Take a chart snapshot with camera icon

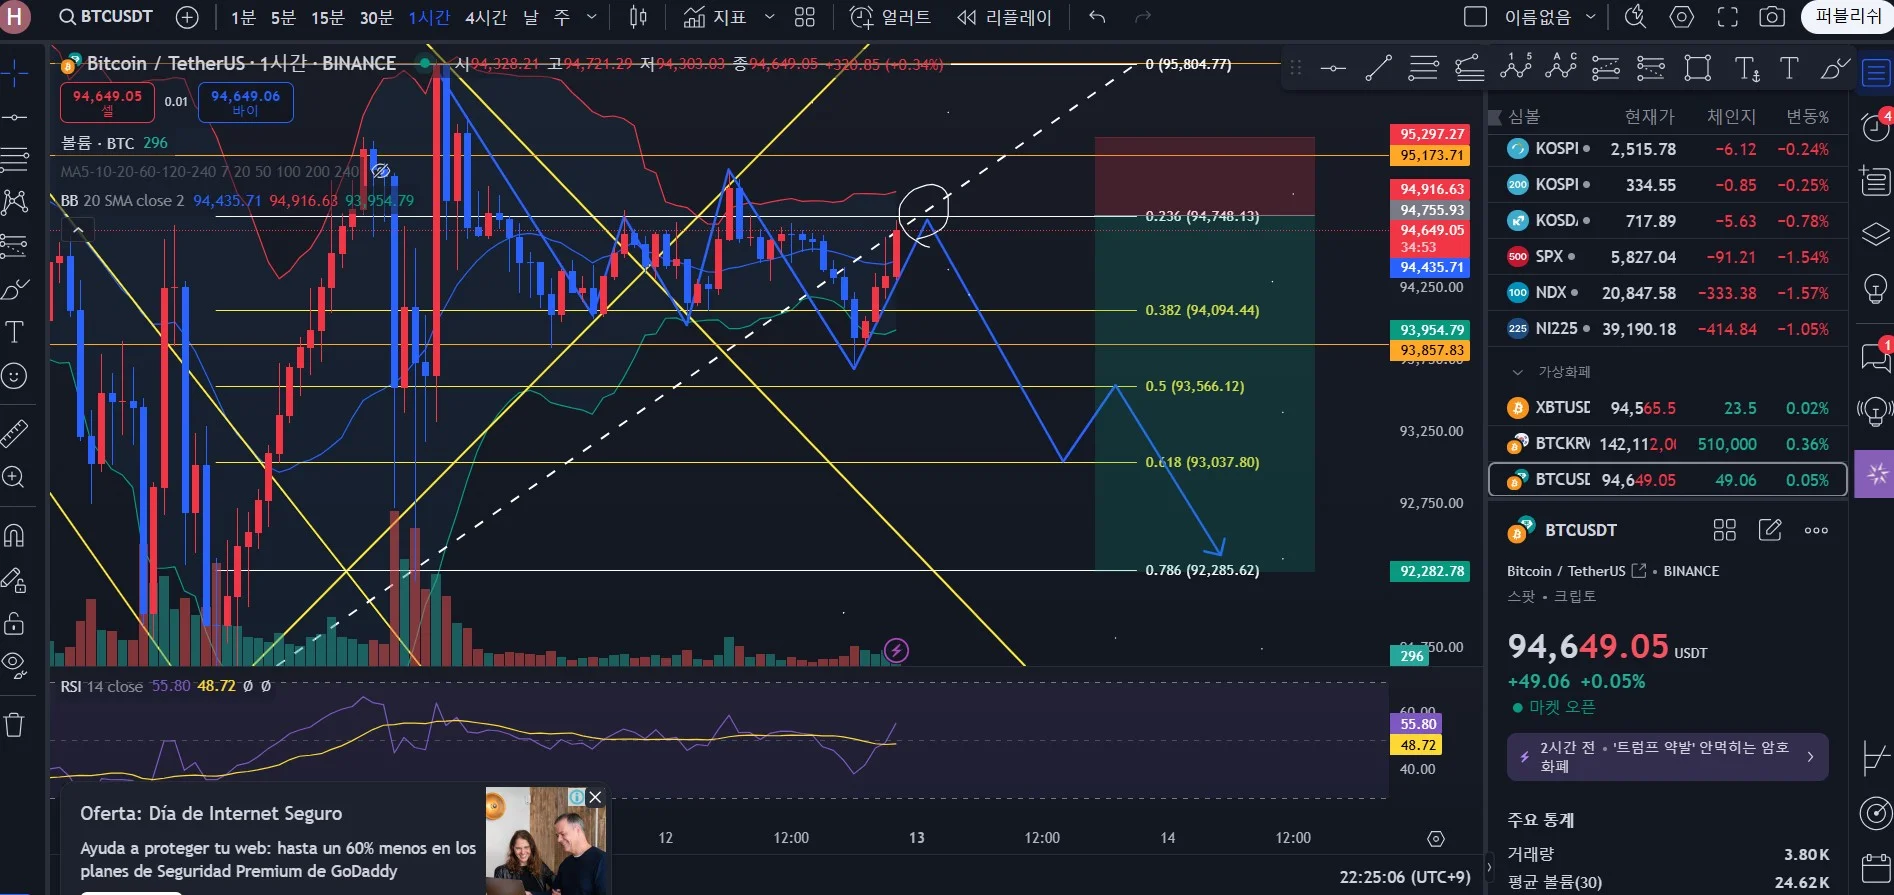1772,17
